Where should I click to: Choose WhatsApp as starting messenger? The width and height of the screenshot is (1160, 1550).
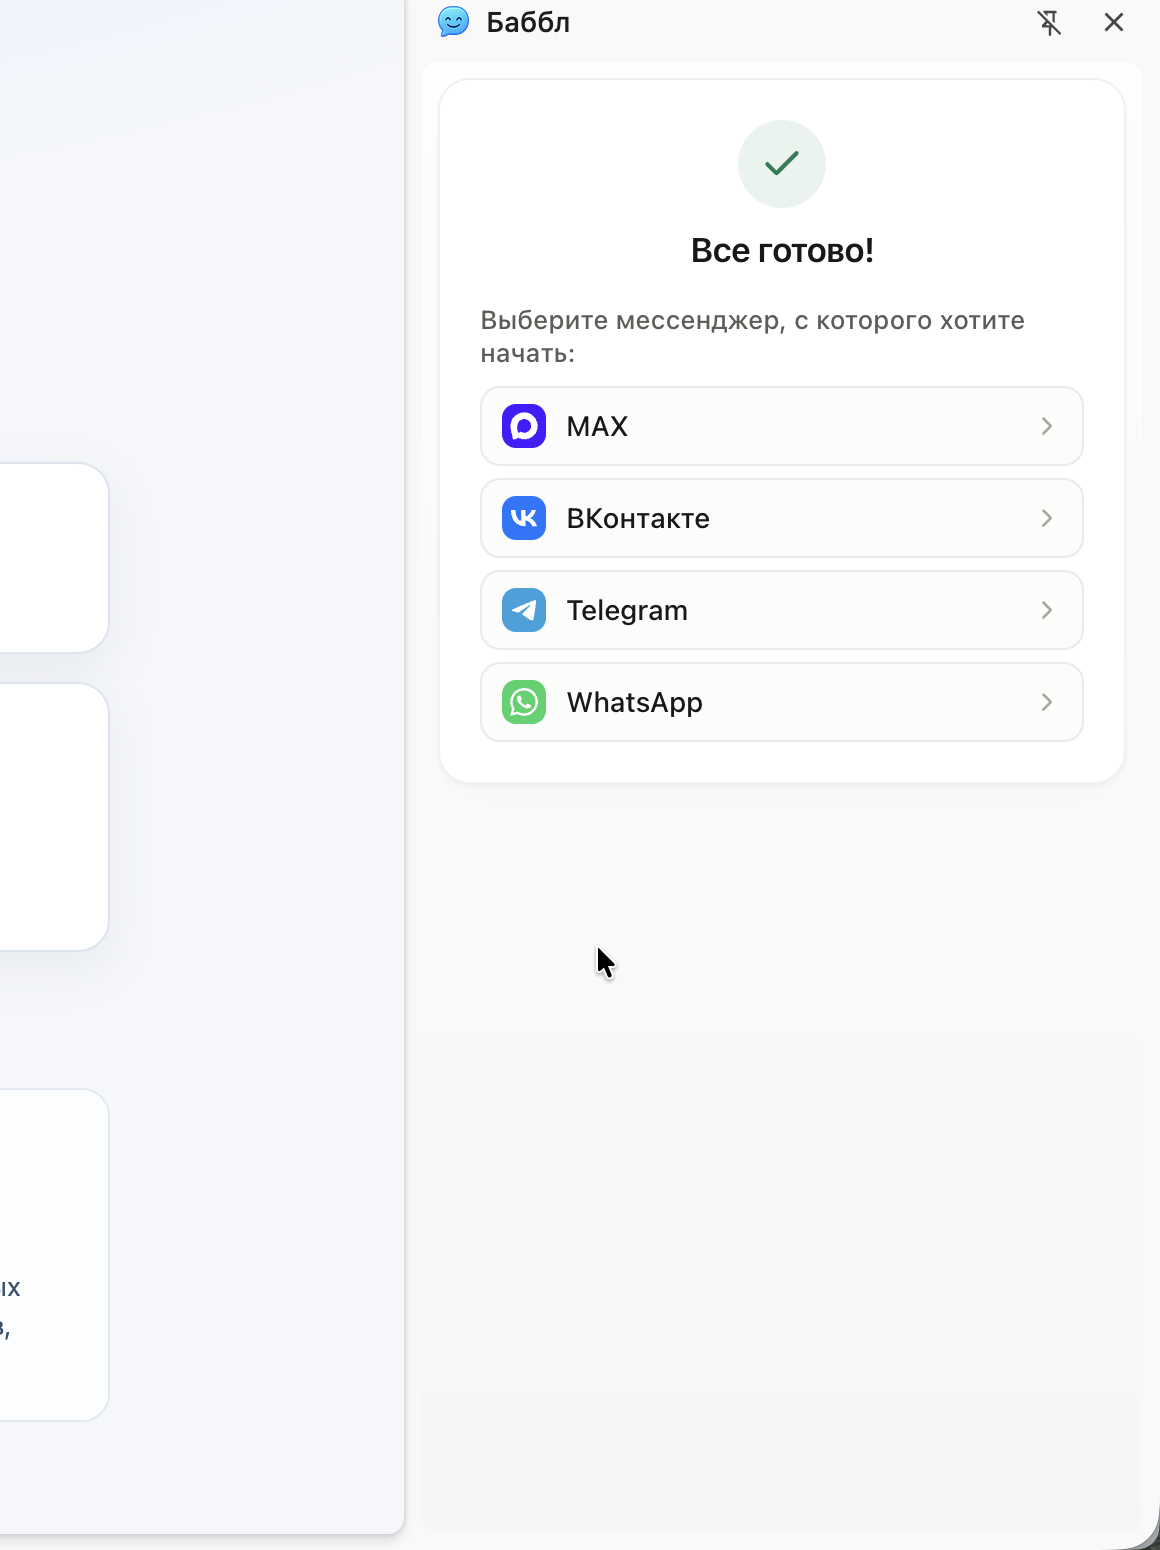coord(782,702)
